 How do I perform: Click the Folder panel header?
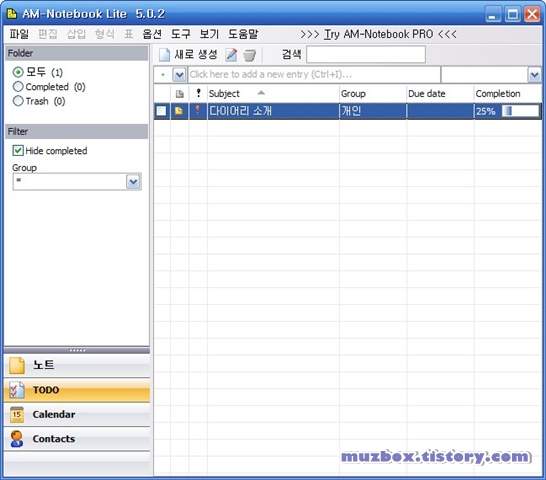click(x=76, y=53)
